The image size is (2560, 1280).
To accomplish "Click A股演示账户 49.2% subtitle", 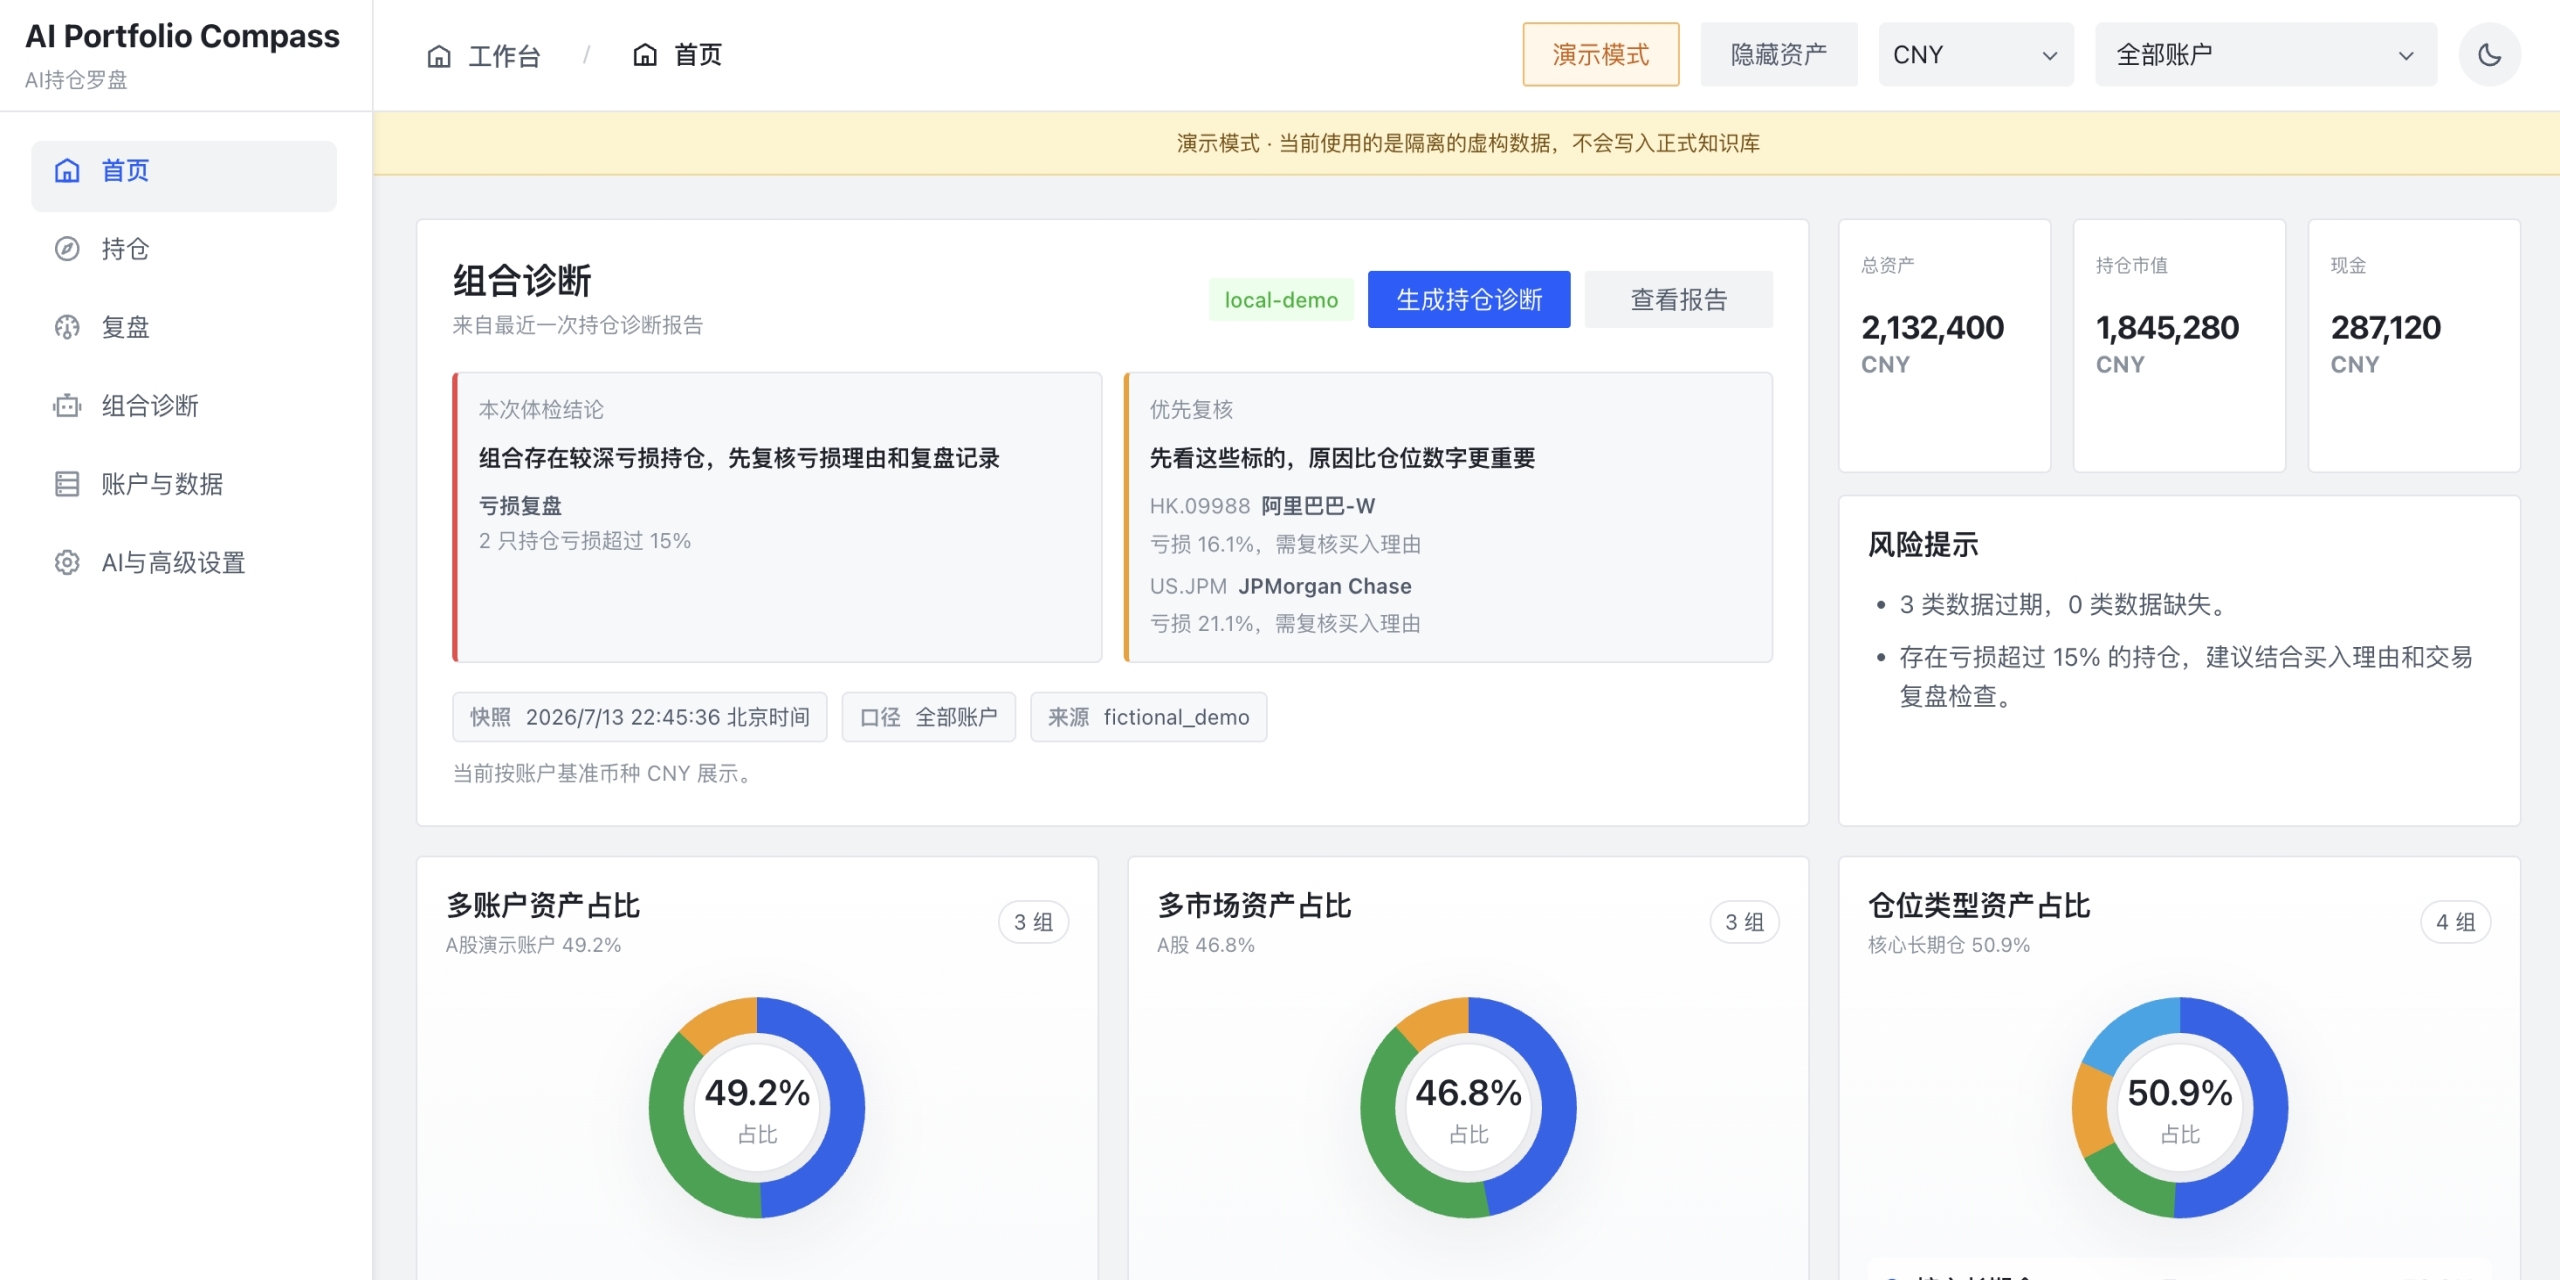I will (533, 945).
